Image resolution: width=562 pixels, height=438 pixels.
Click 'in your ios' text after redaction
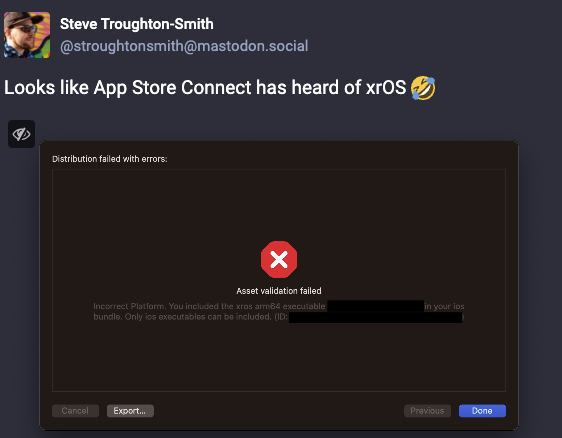pyautogui.click(x=444, y=306)
